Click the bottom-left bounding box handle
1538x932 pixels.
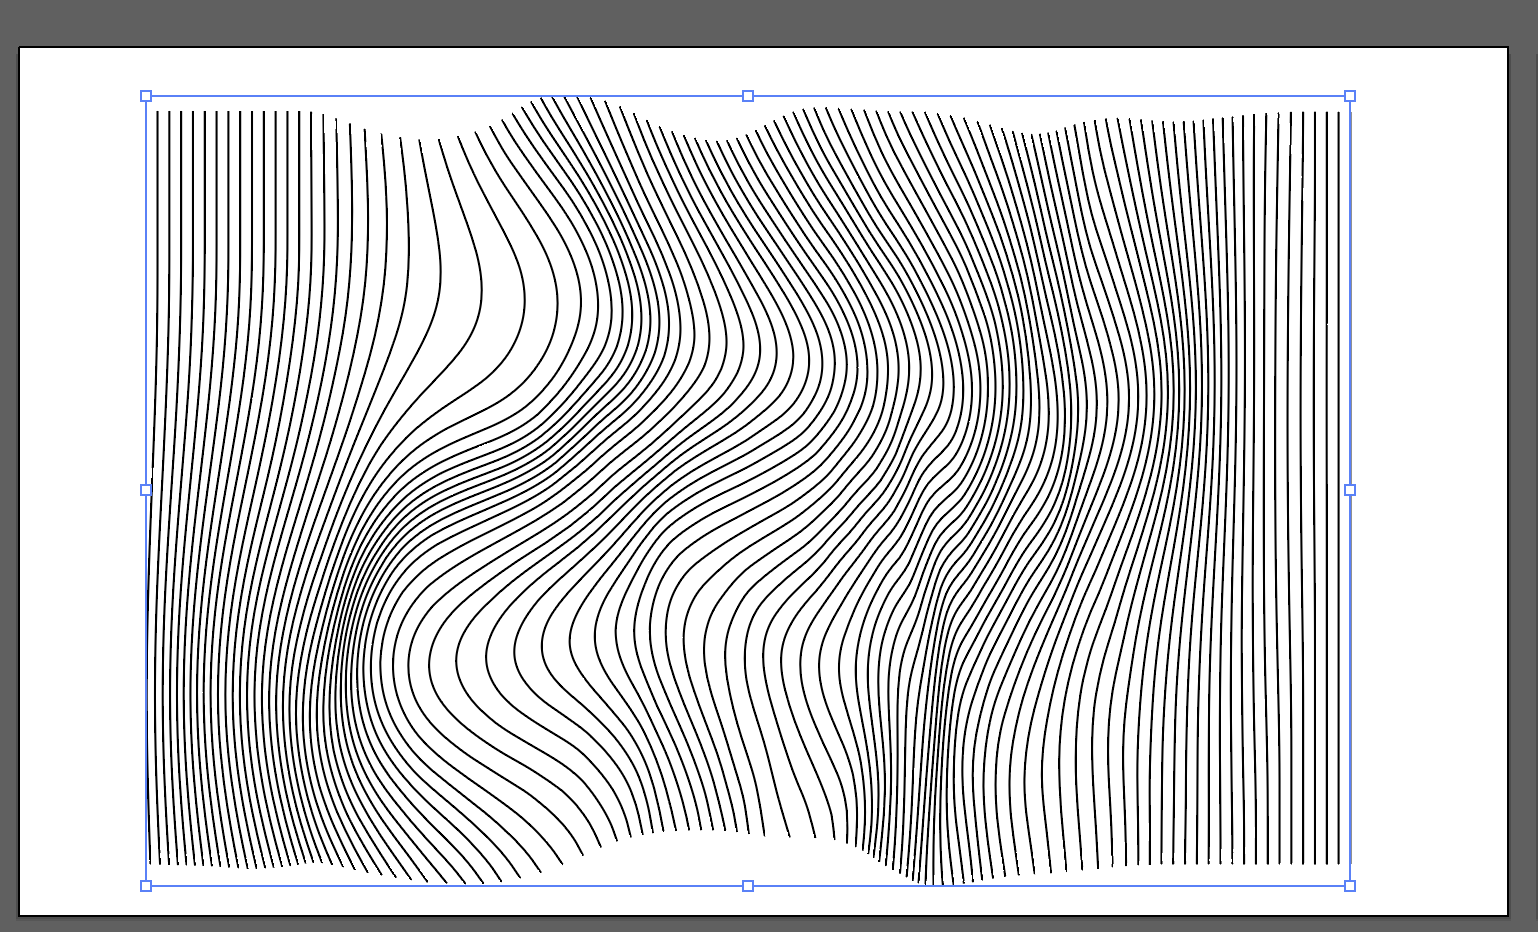(x=146, y=886)
